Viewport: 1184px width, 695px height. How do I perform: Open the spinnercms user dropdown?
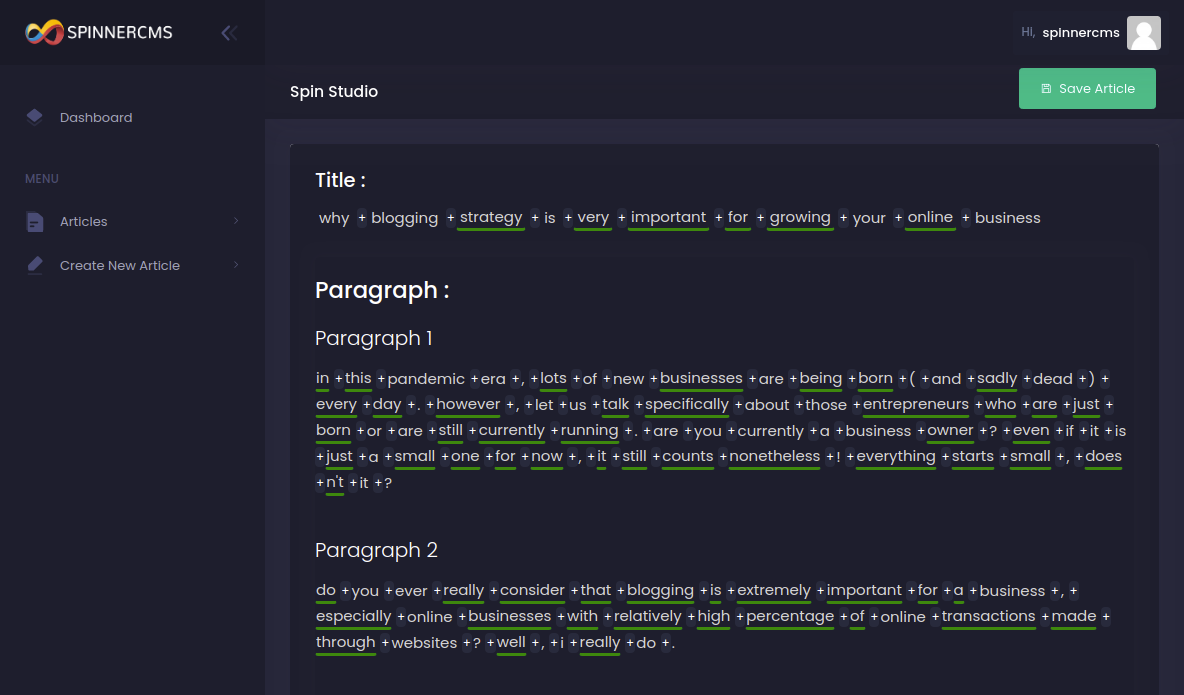tap(1080, 33)
